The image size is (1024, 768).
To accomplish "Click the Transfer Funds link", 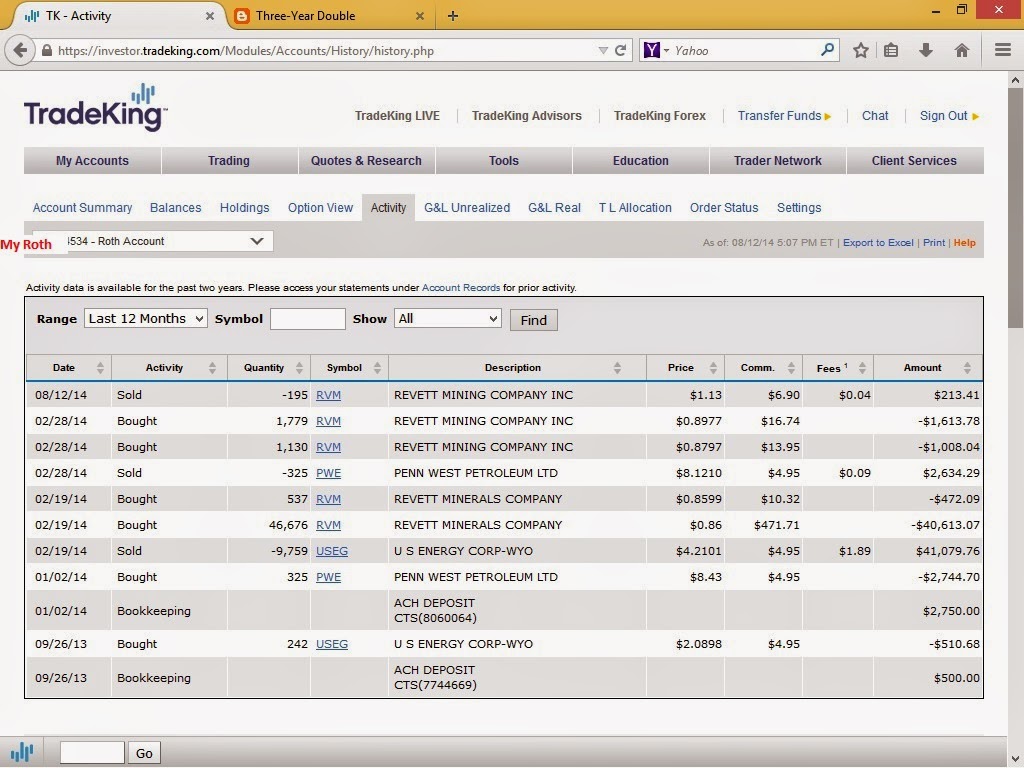I will click(x=784, y=116).
